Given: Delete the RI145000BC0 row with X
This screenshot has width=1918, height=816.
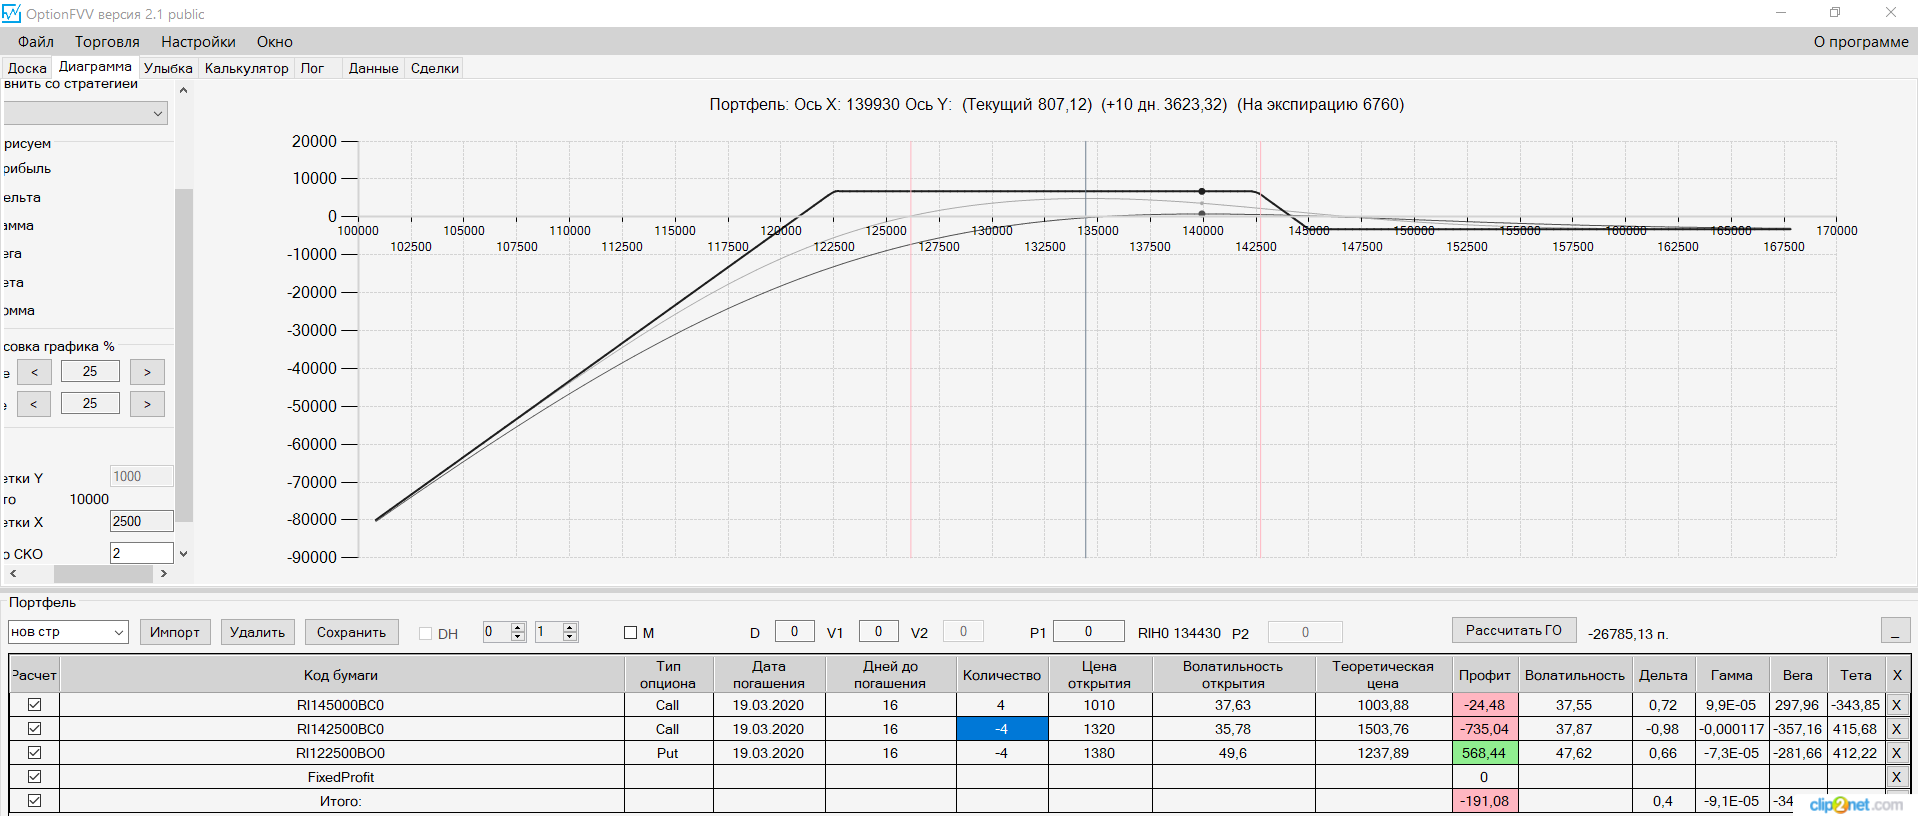Looking at the screenshot, I should 1896,705.
